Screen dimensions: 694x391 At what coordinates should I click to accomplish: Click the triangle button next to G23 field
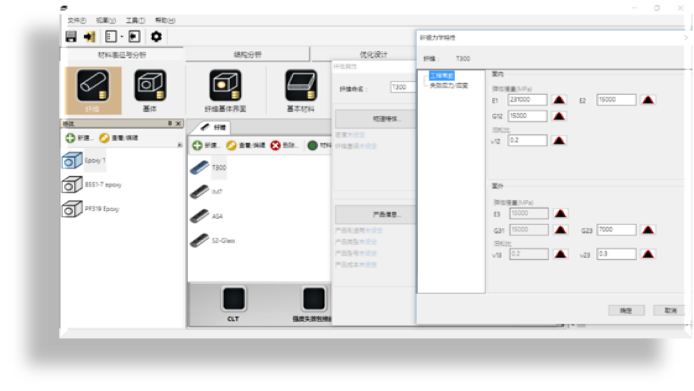(x=648, y=229)
